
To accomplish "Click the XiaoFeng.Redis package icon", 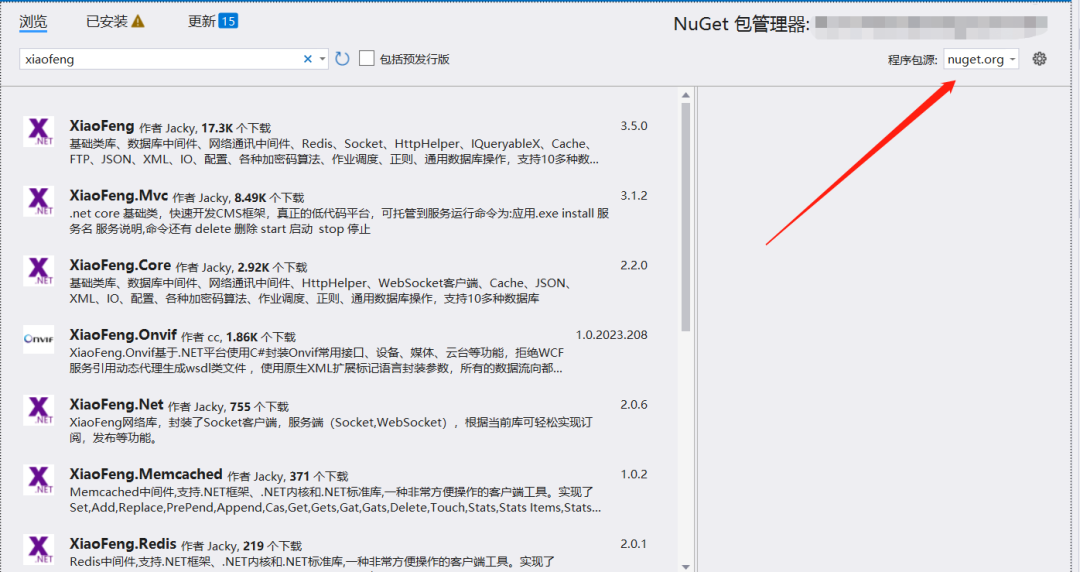I will click(x=39, y=549).
